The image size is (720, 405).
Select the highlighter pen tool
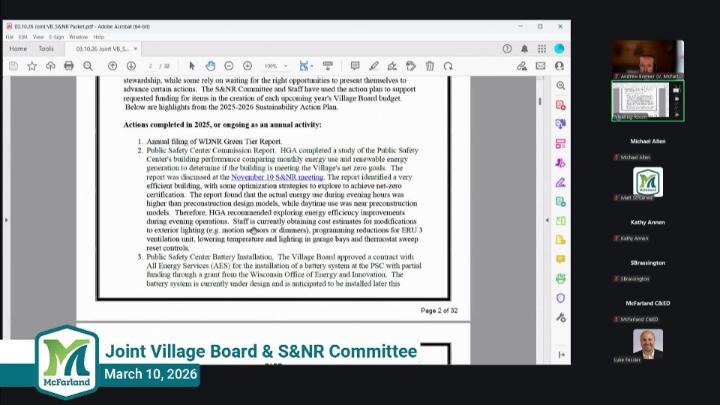(x=374, y=66)
